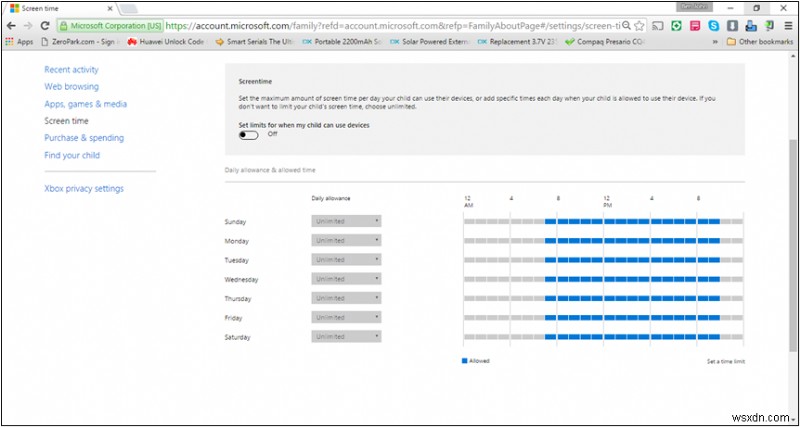This screenshot has height=427, width=800.
Task: Click the green square extension icon
Action: tap(677, 26)
